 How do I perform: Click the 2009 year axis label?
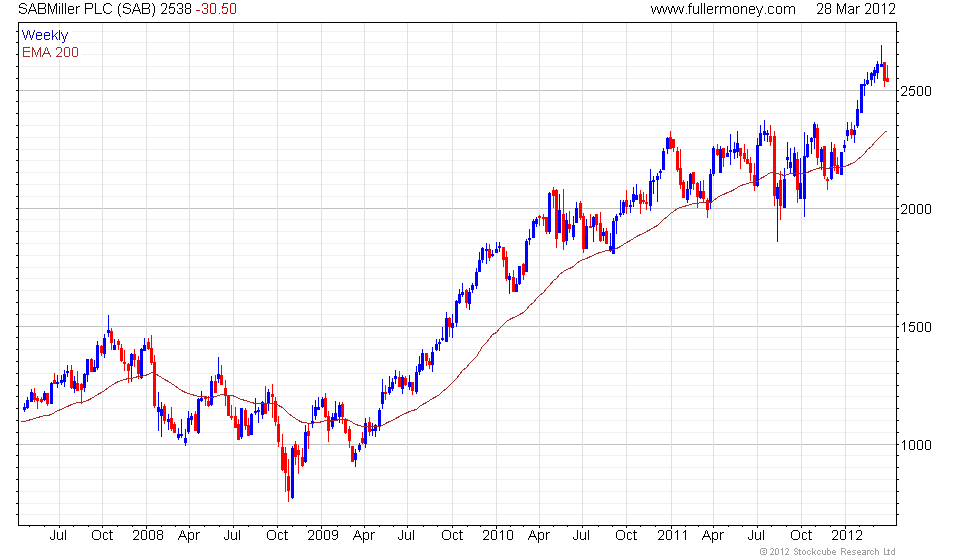click(x=322, y=536)
